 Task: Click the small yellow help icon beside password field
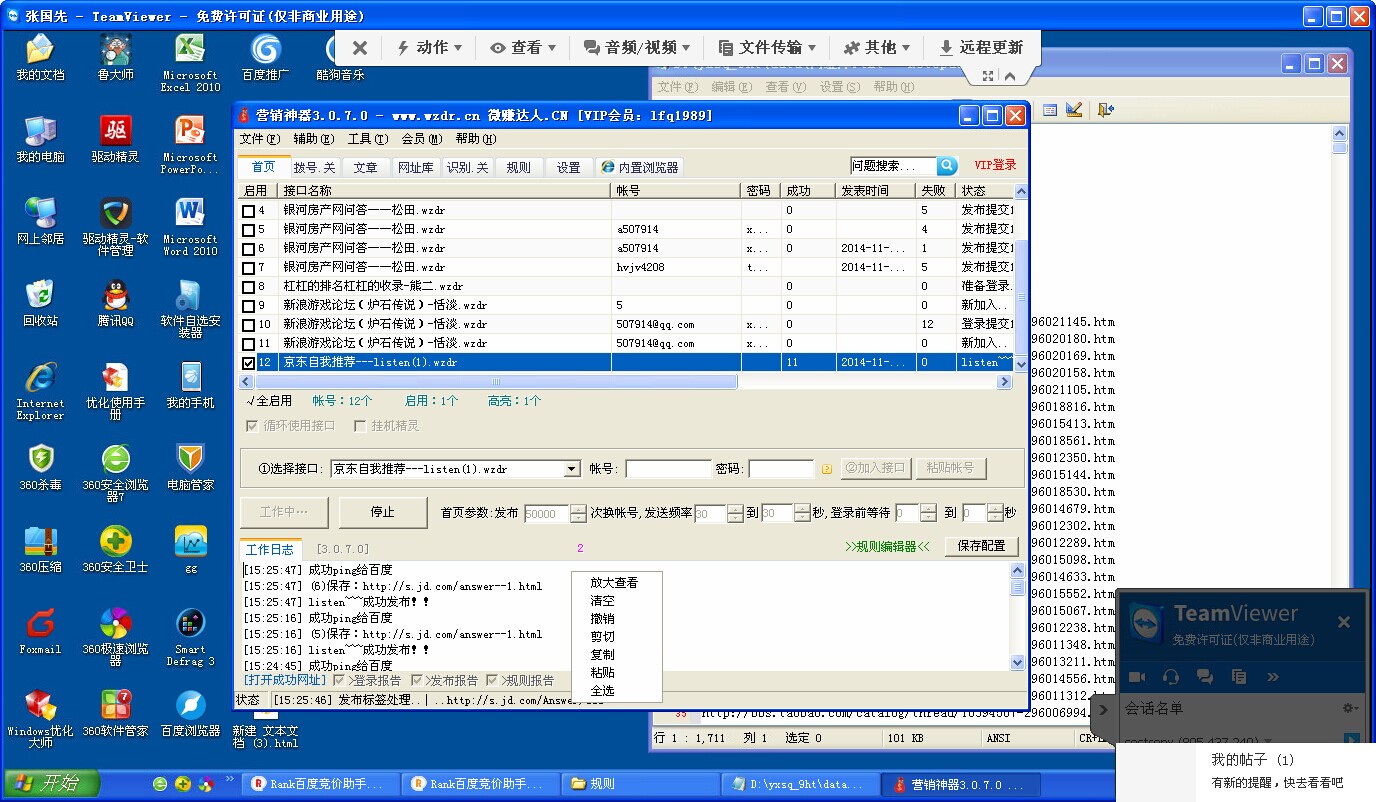point(827,469)
